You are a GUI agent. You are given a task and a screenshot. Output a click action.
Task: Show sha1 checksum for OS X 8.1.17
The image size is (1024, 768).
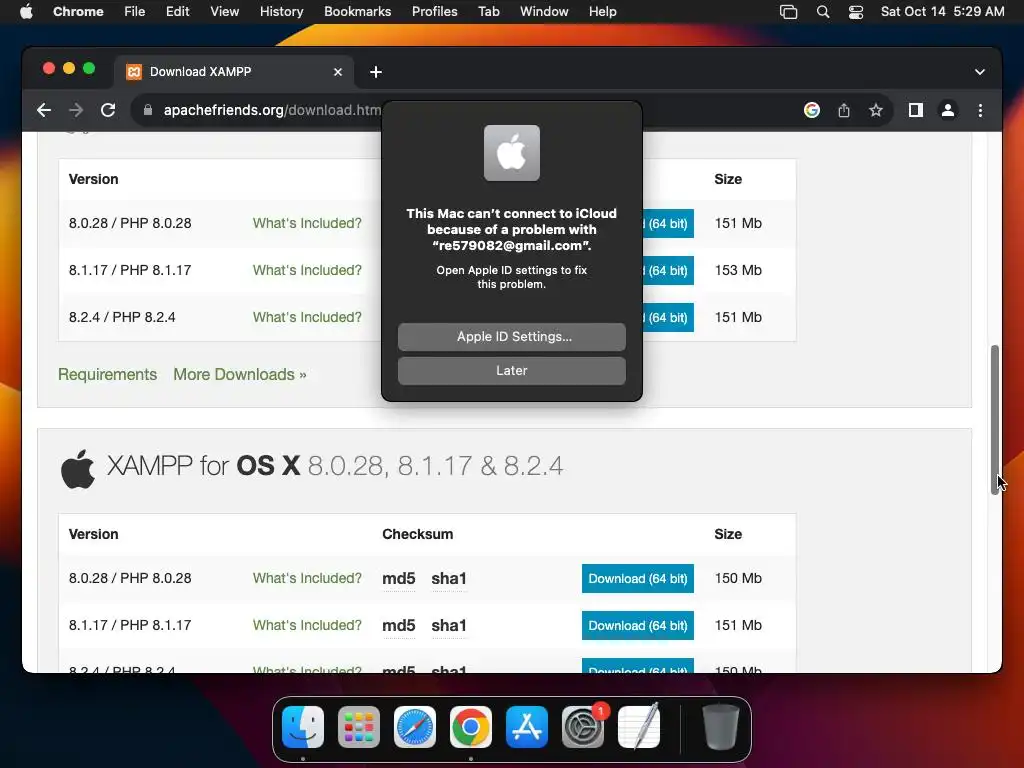click(x=449, y=626)
